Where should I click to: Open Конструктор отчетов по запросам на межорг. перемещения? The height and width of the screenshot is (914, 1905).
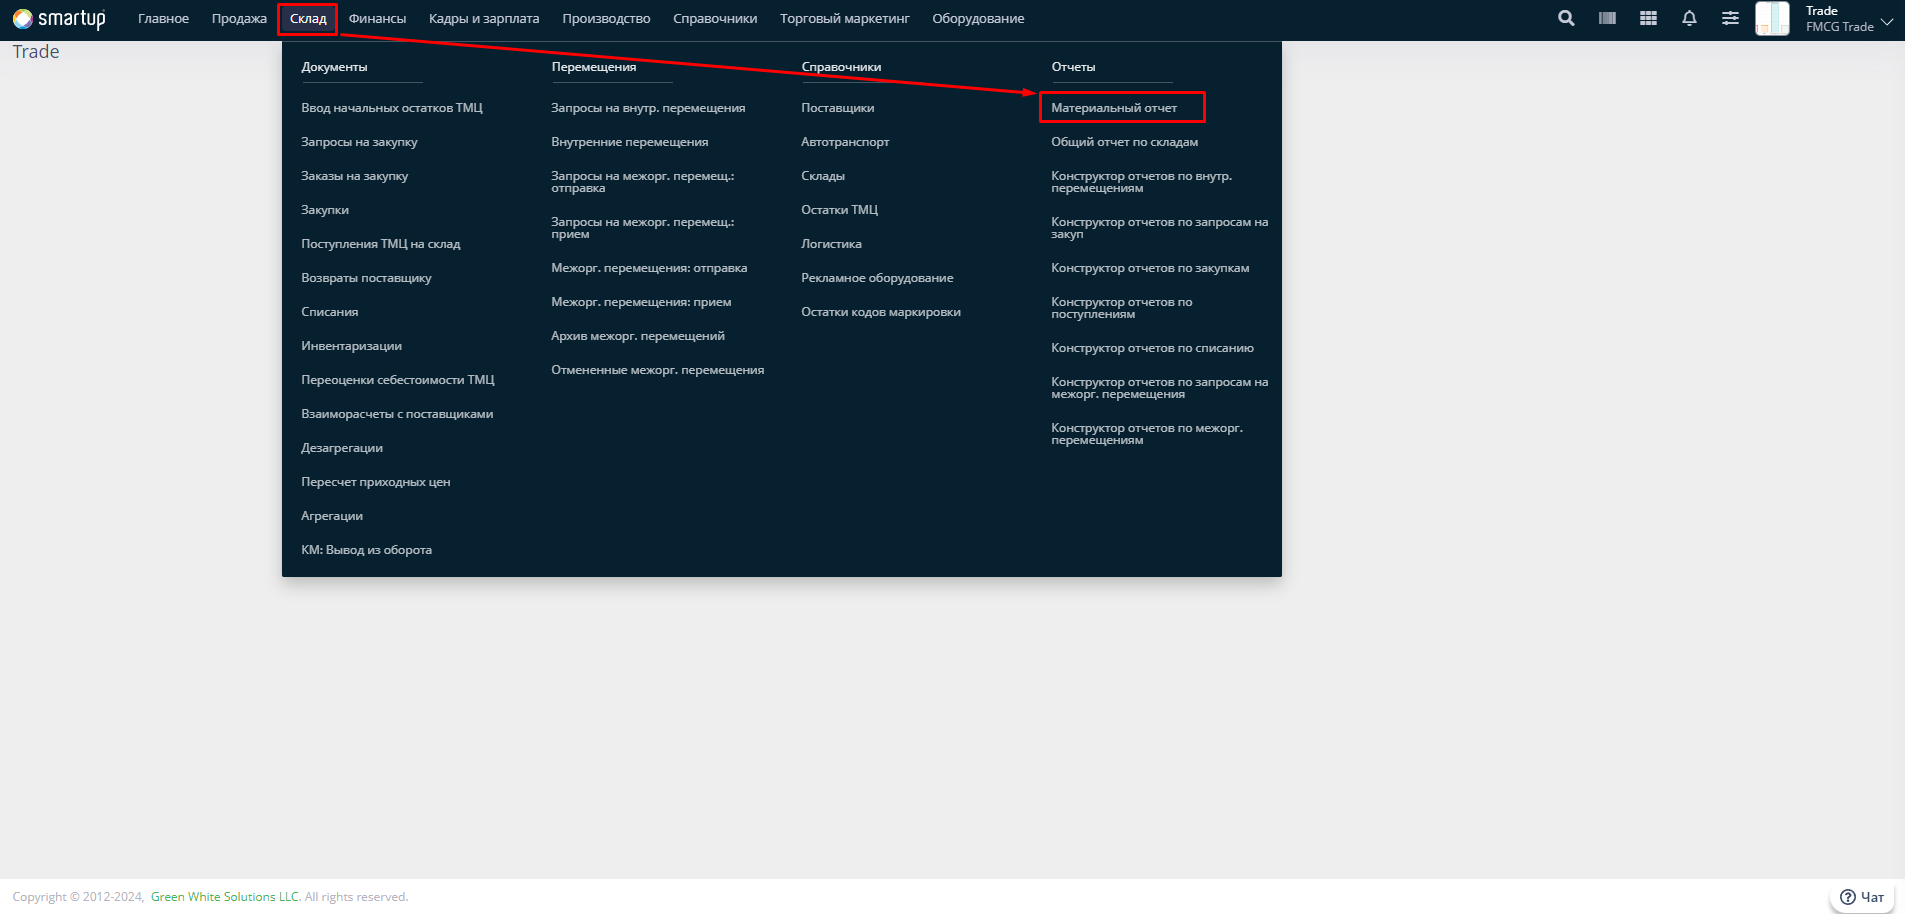[1160, 388]
